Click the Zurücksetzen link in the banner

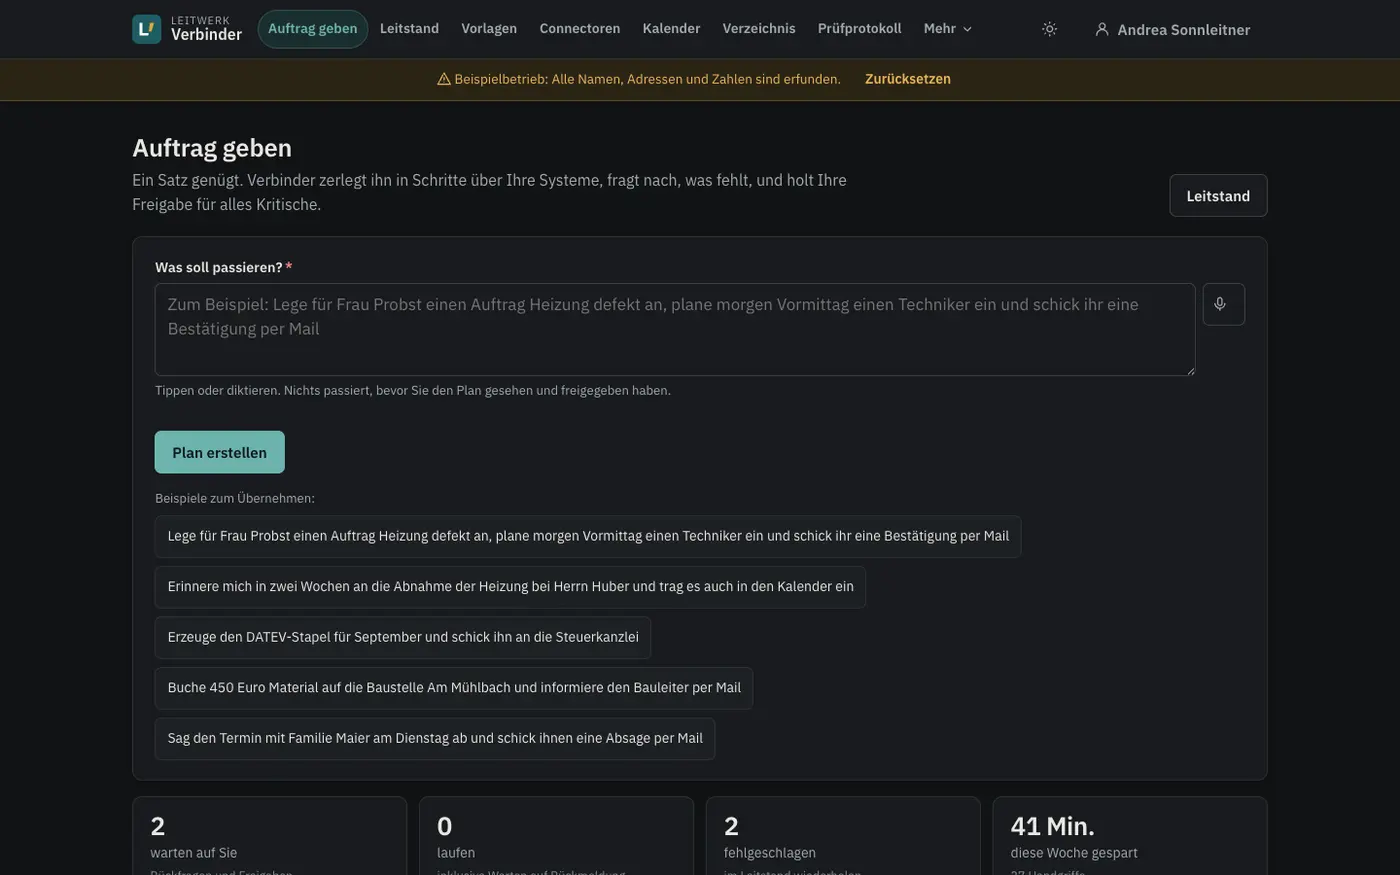[908, 79]
